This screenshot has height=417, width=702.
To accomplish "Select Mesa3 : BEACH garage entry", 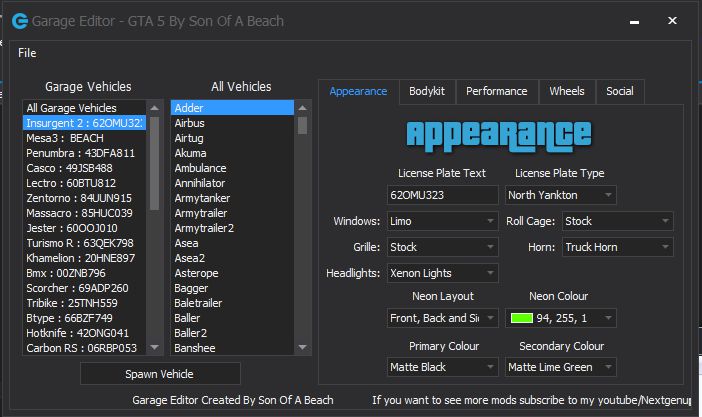I will pos(84,138).
